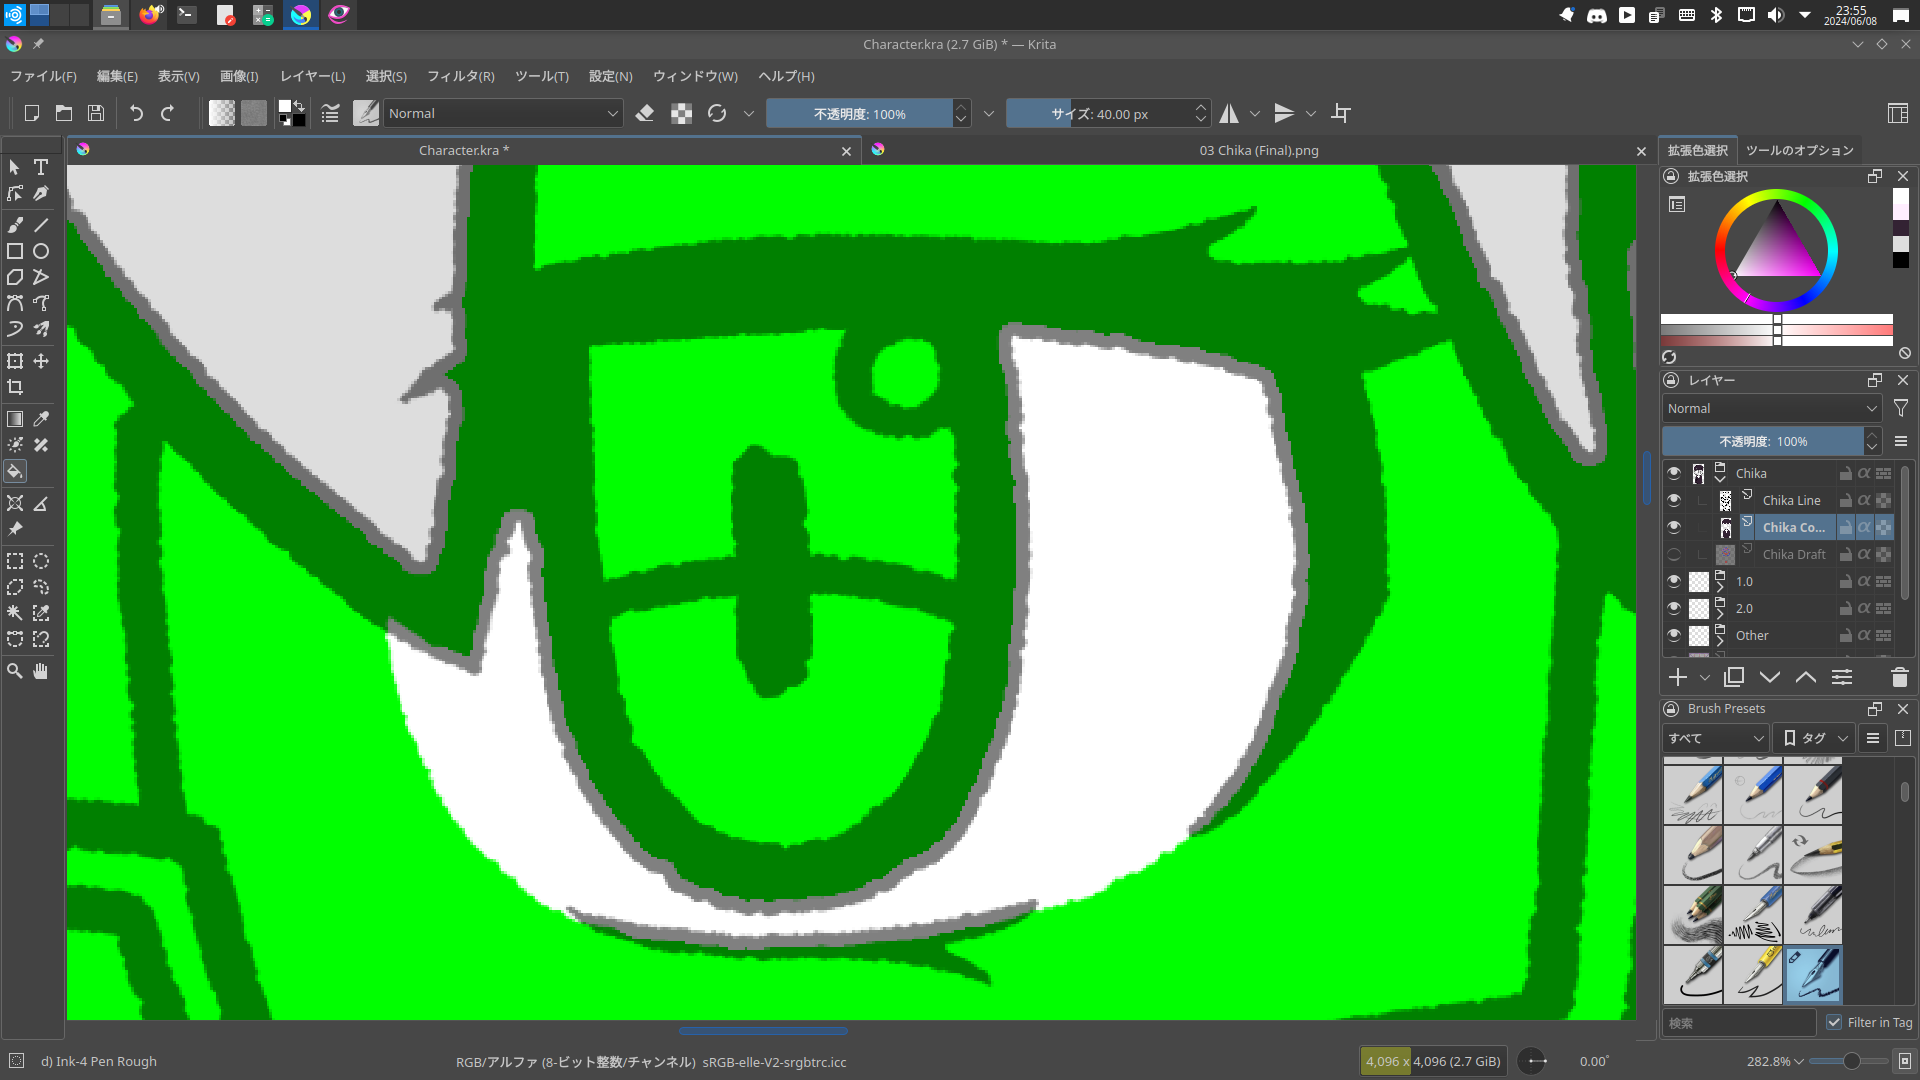Open the レイヤー(L) menu
Image resolution: width=1920 pixels, height=1080 pixels.
(x=312, y=76)
